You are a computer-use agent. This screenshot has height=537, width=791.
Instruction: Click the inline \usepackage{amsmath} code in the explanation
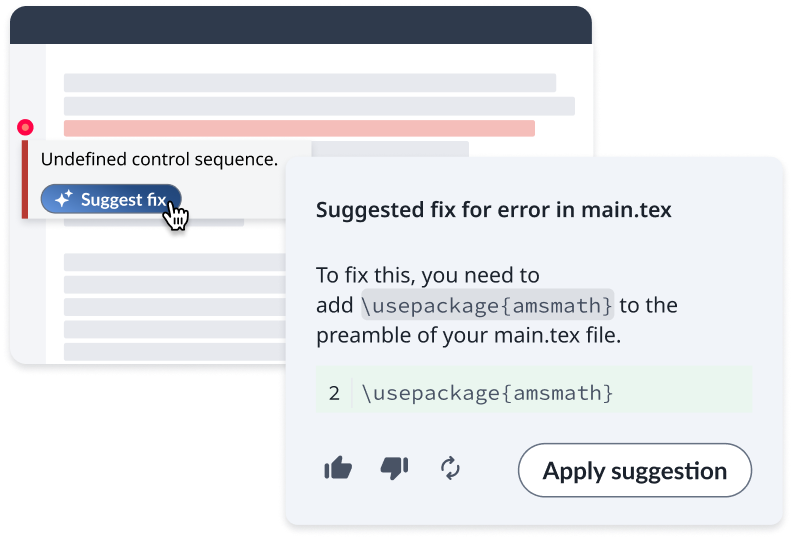point(487,305)
